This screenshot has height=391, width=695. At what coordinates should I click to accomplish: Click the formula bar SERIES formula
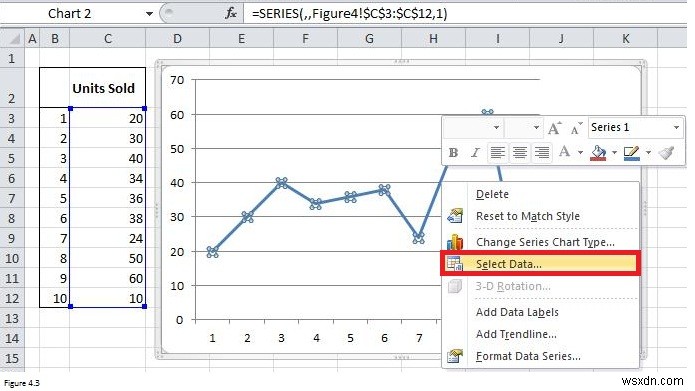(349, 14)
